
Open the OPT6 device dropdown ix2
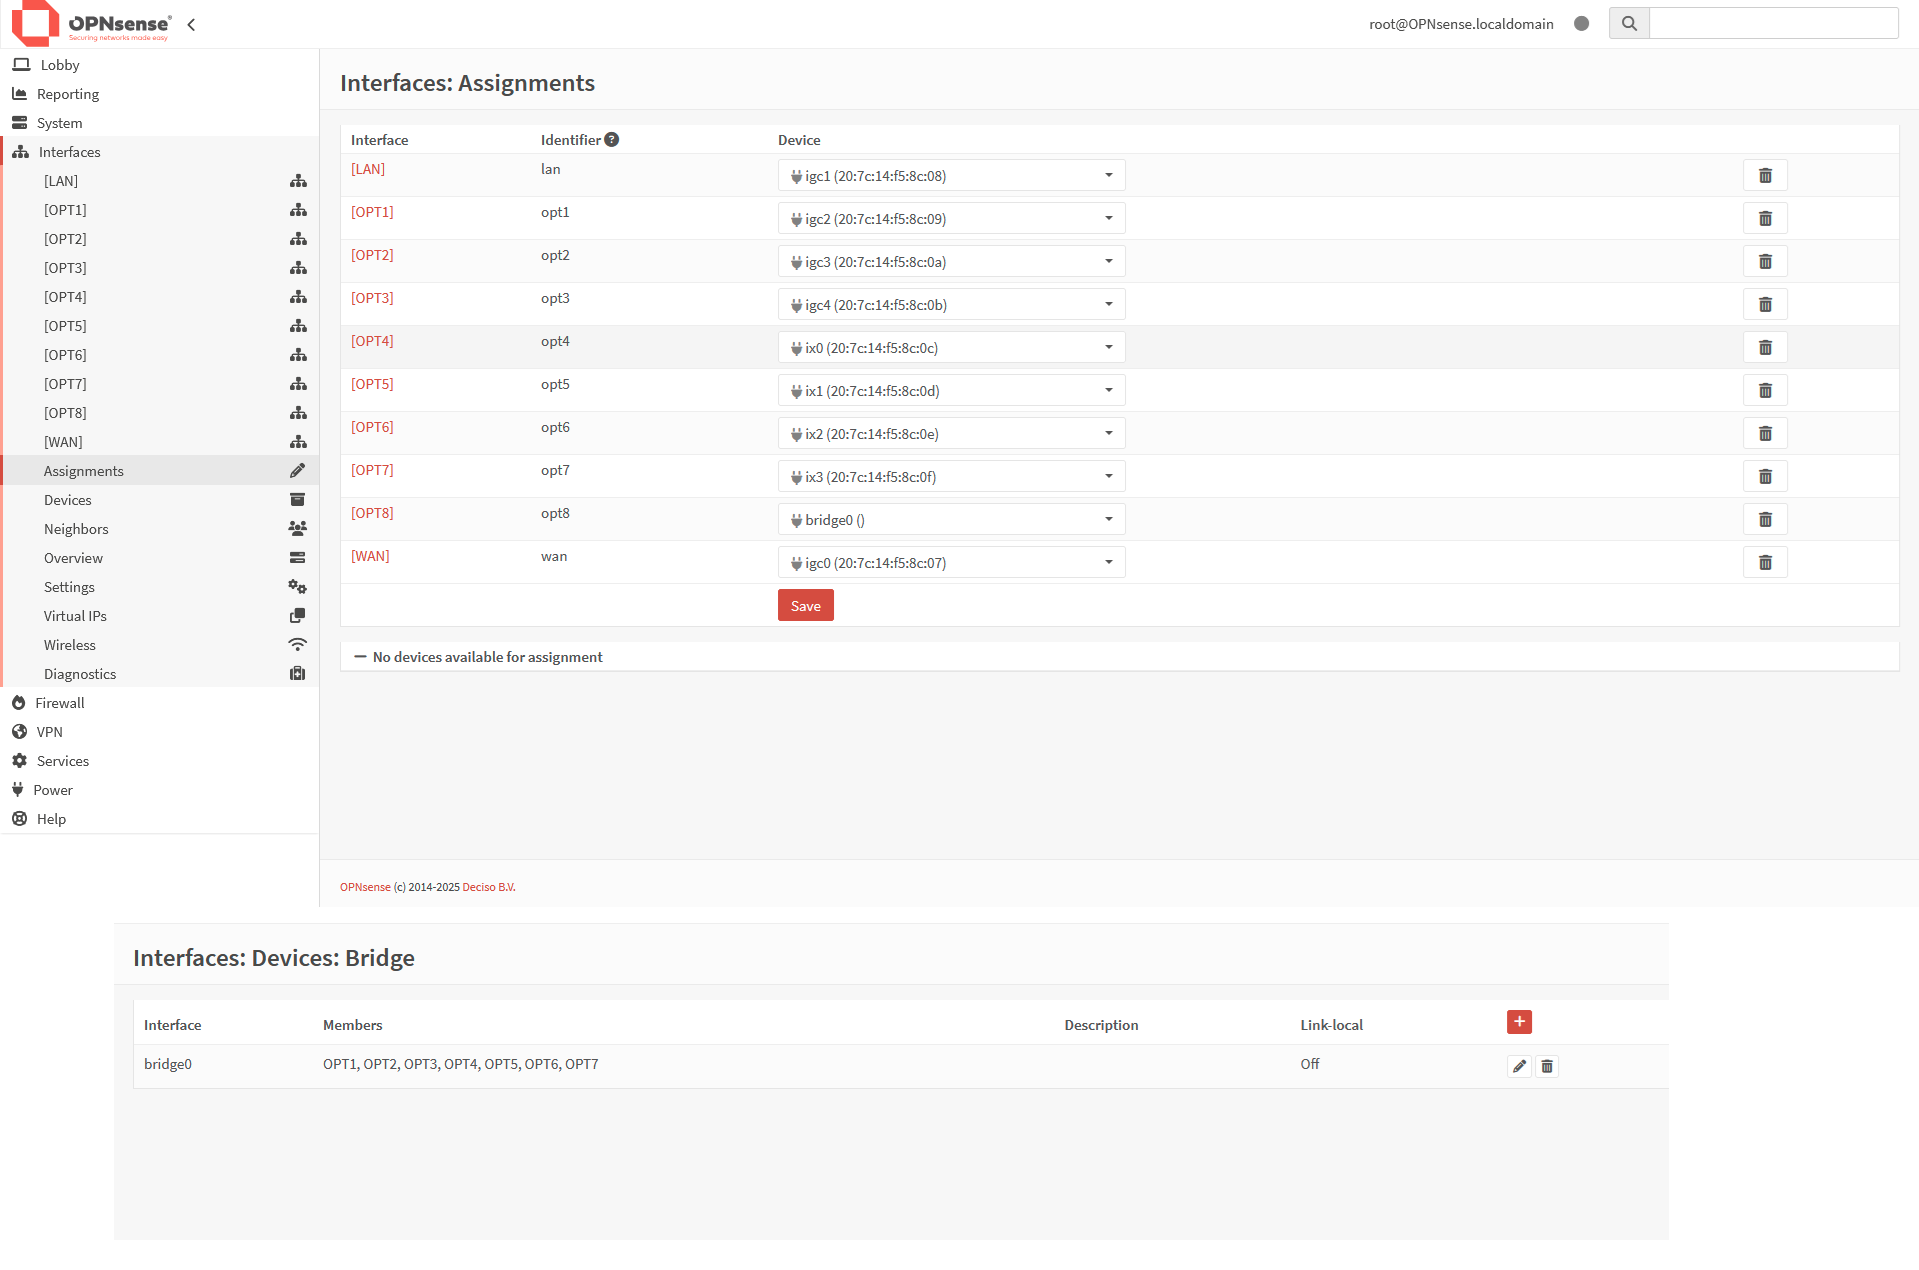[951, 434]
